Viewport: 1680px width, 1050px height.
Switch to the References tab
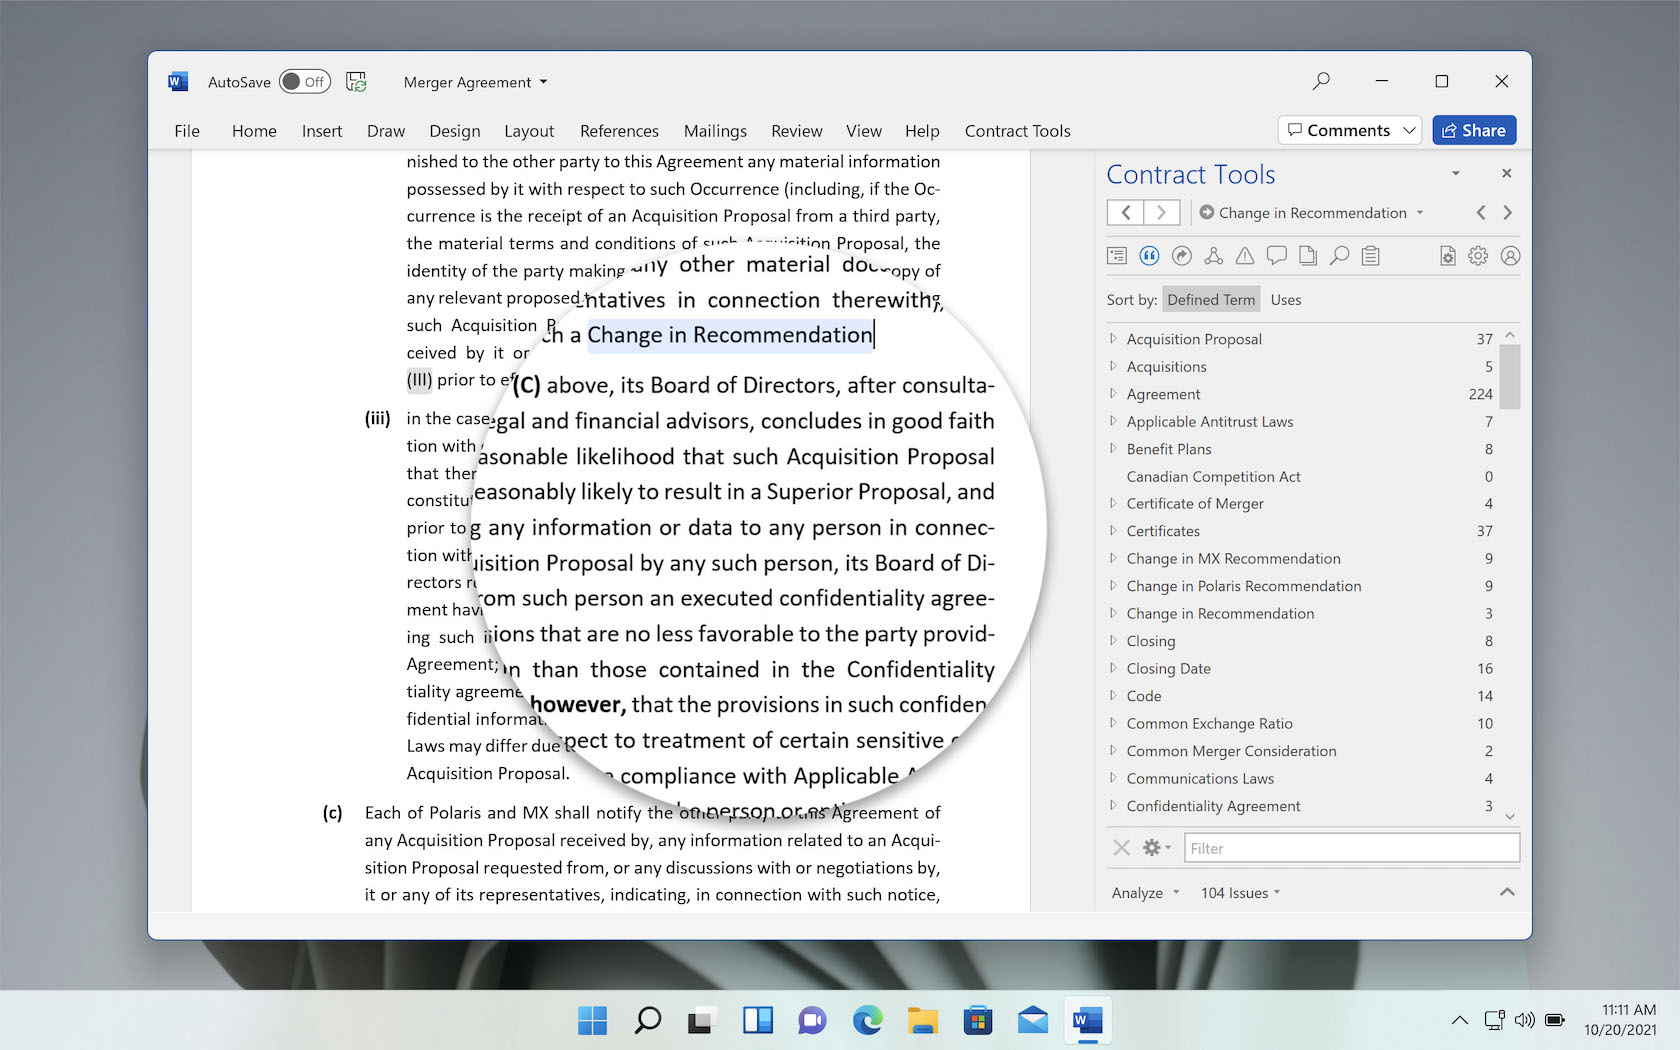(x=619, y=131)
